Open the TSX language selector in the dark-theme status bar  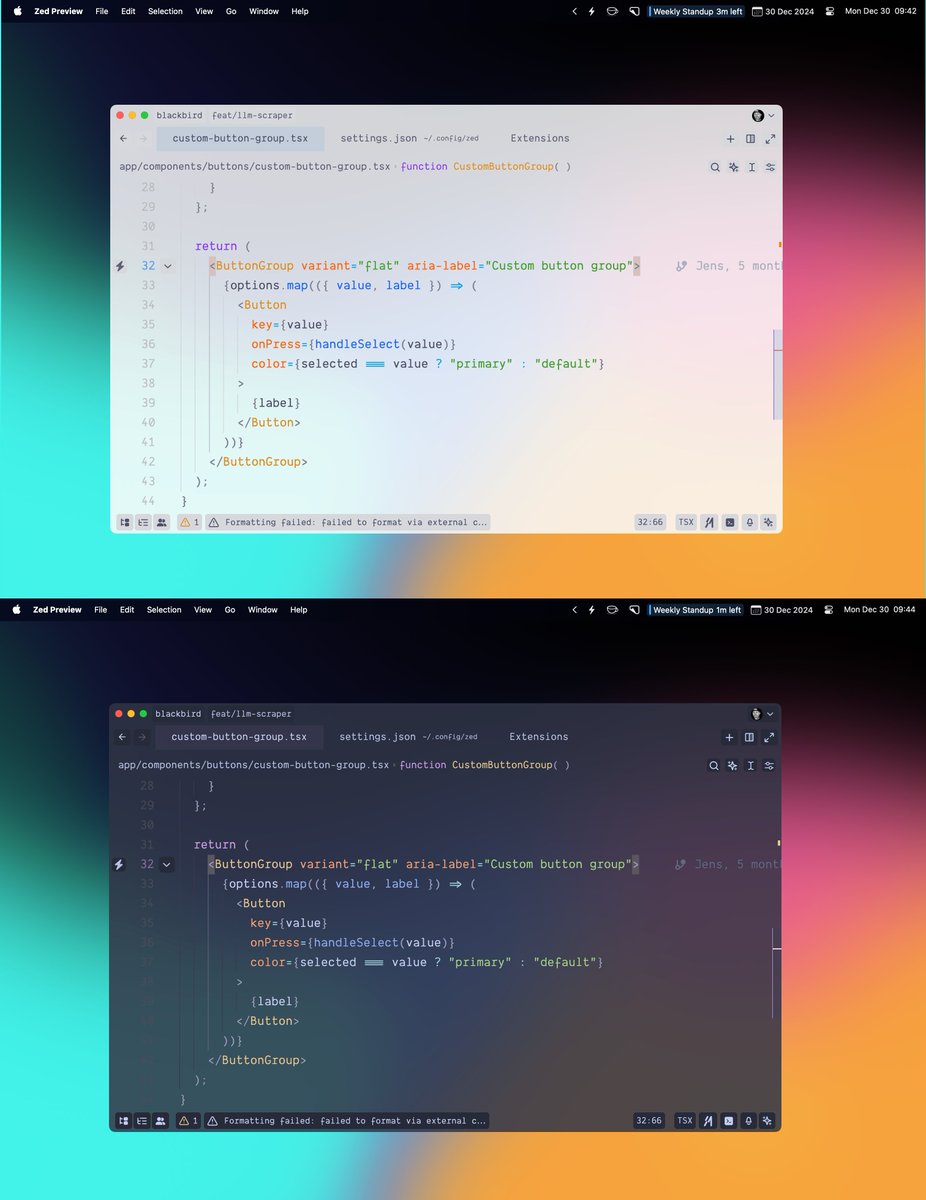tap(685, 1121)
